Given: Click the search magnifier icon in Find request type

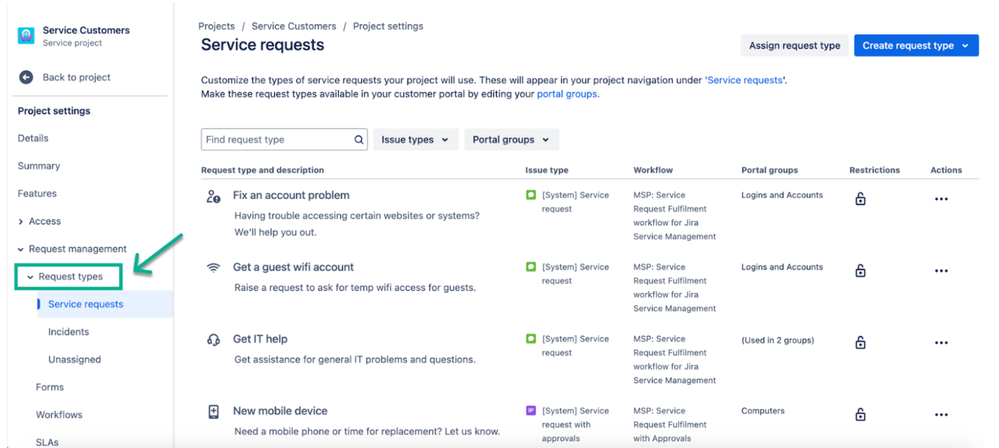Looking at the screenshot, I should (x=359, y=140).
